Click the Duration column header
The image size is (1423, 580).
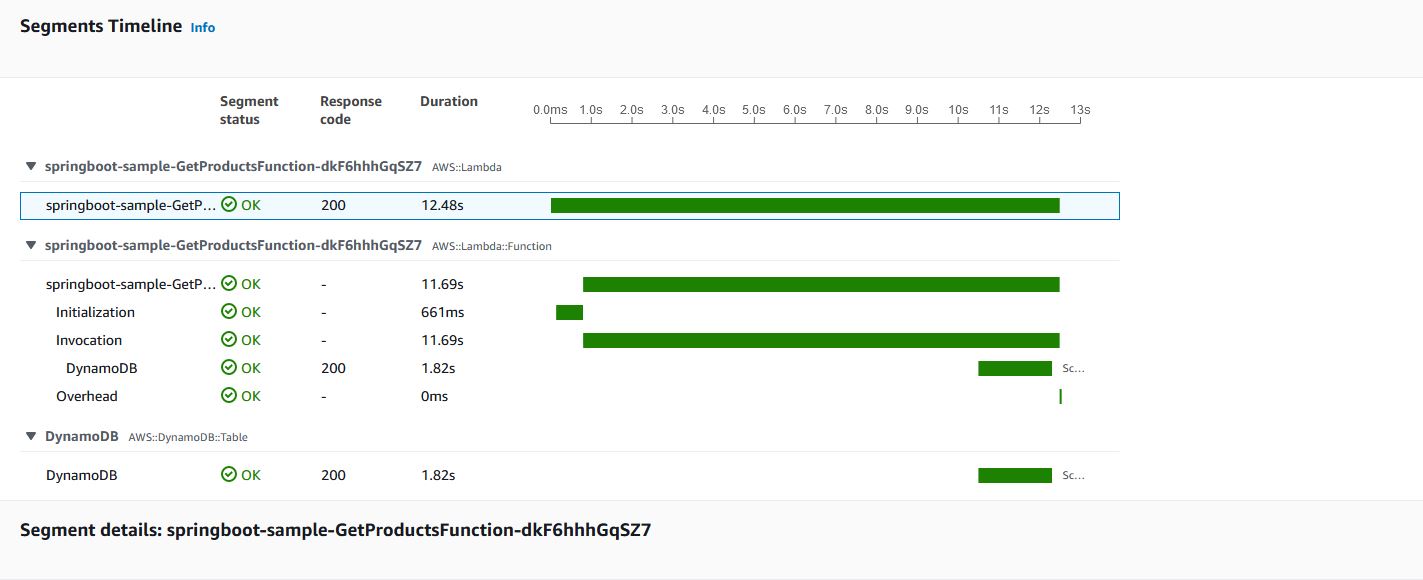449,101
